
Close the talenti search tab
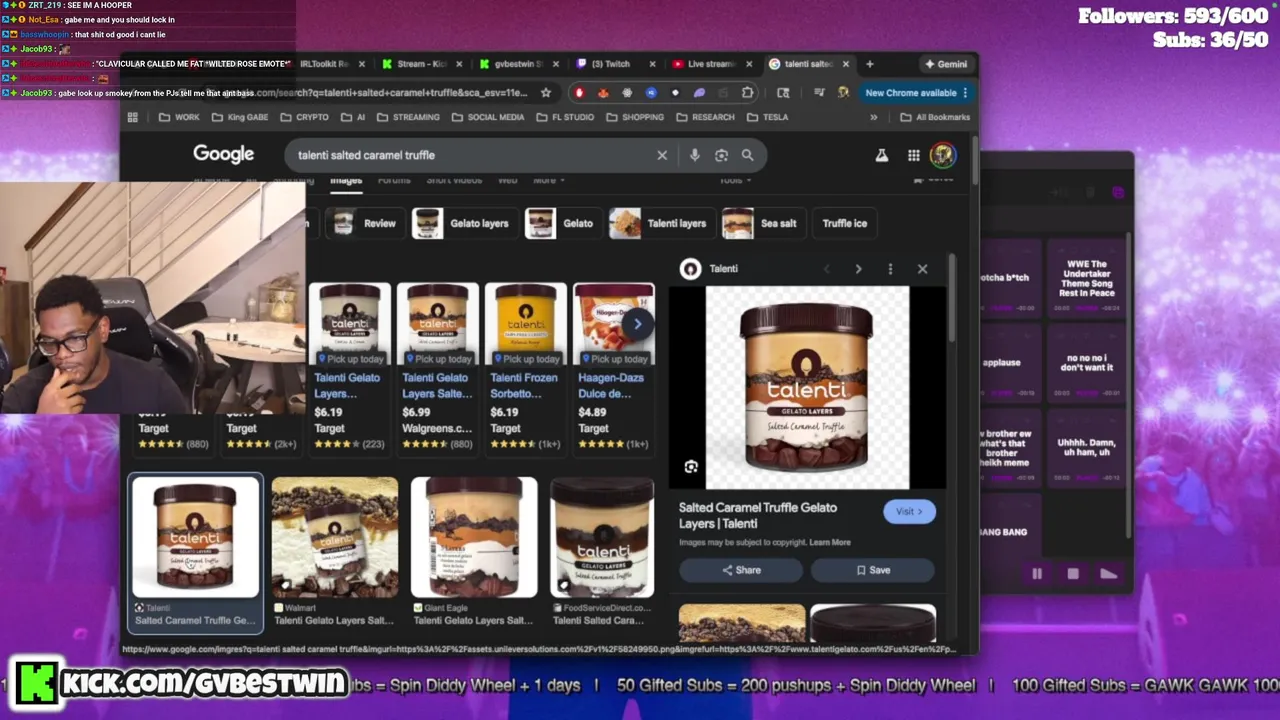[x=846, y=64]
